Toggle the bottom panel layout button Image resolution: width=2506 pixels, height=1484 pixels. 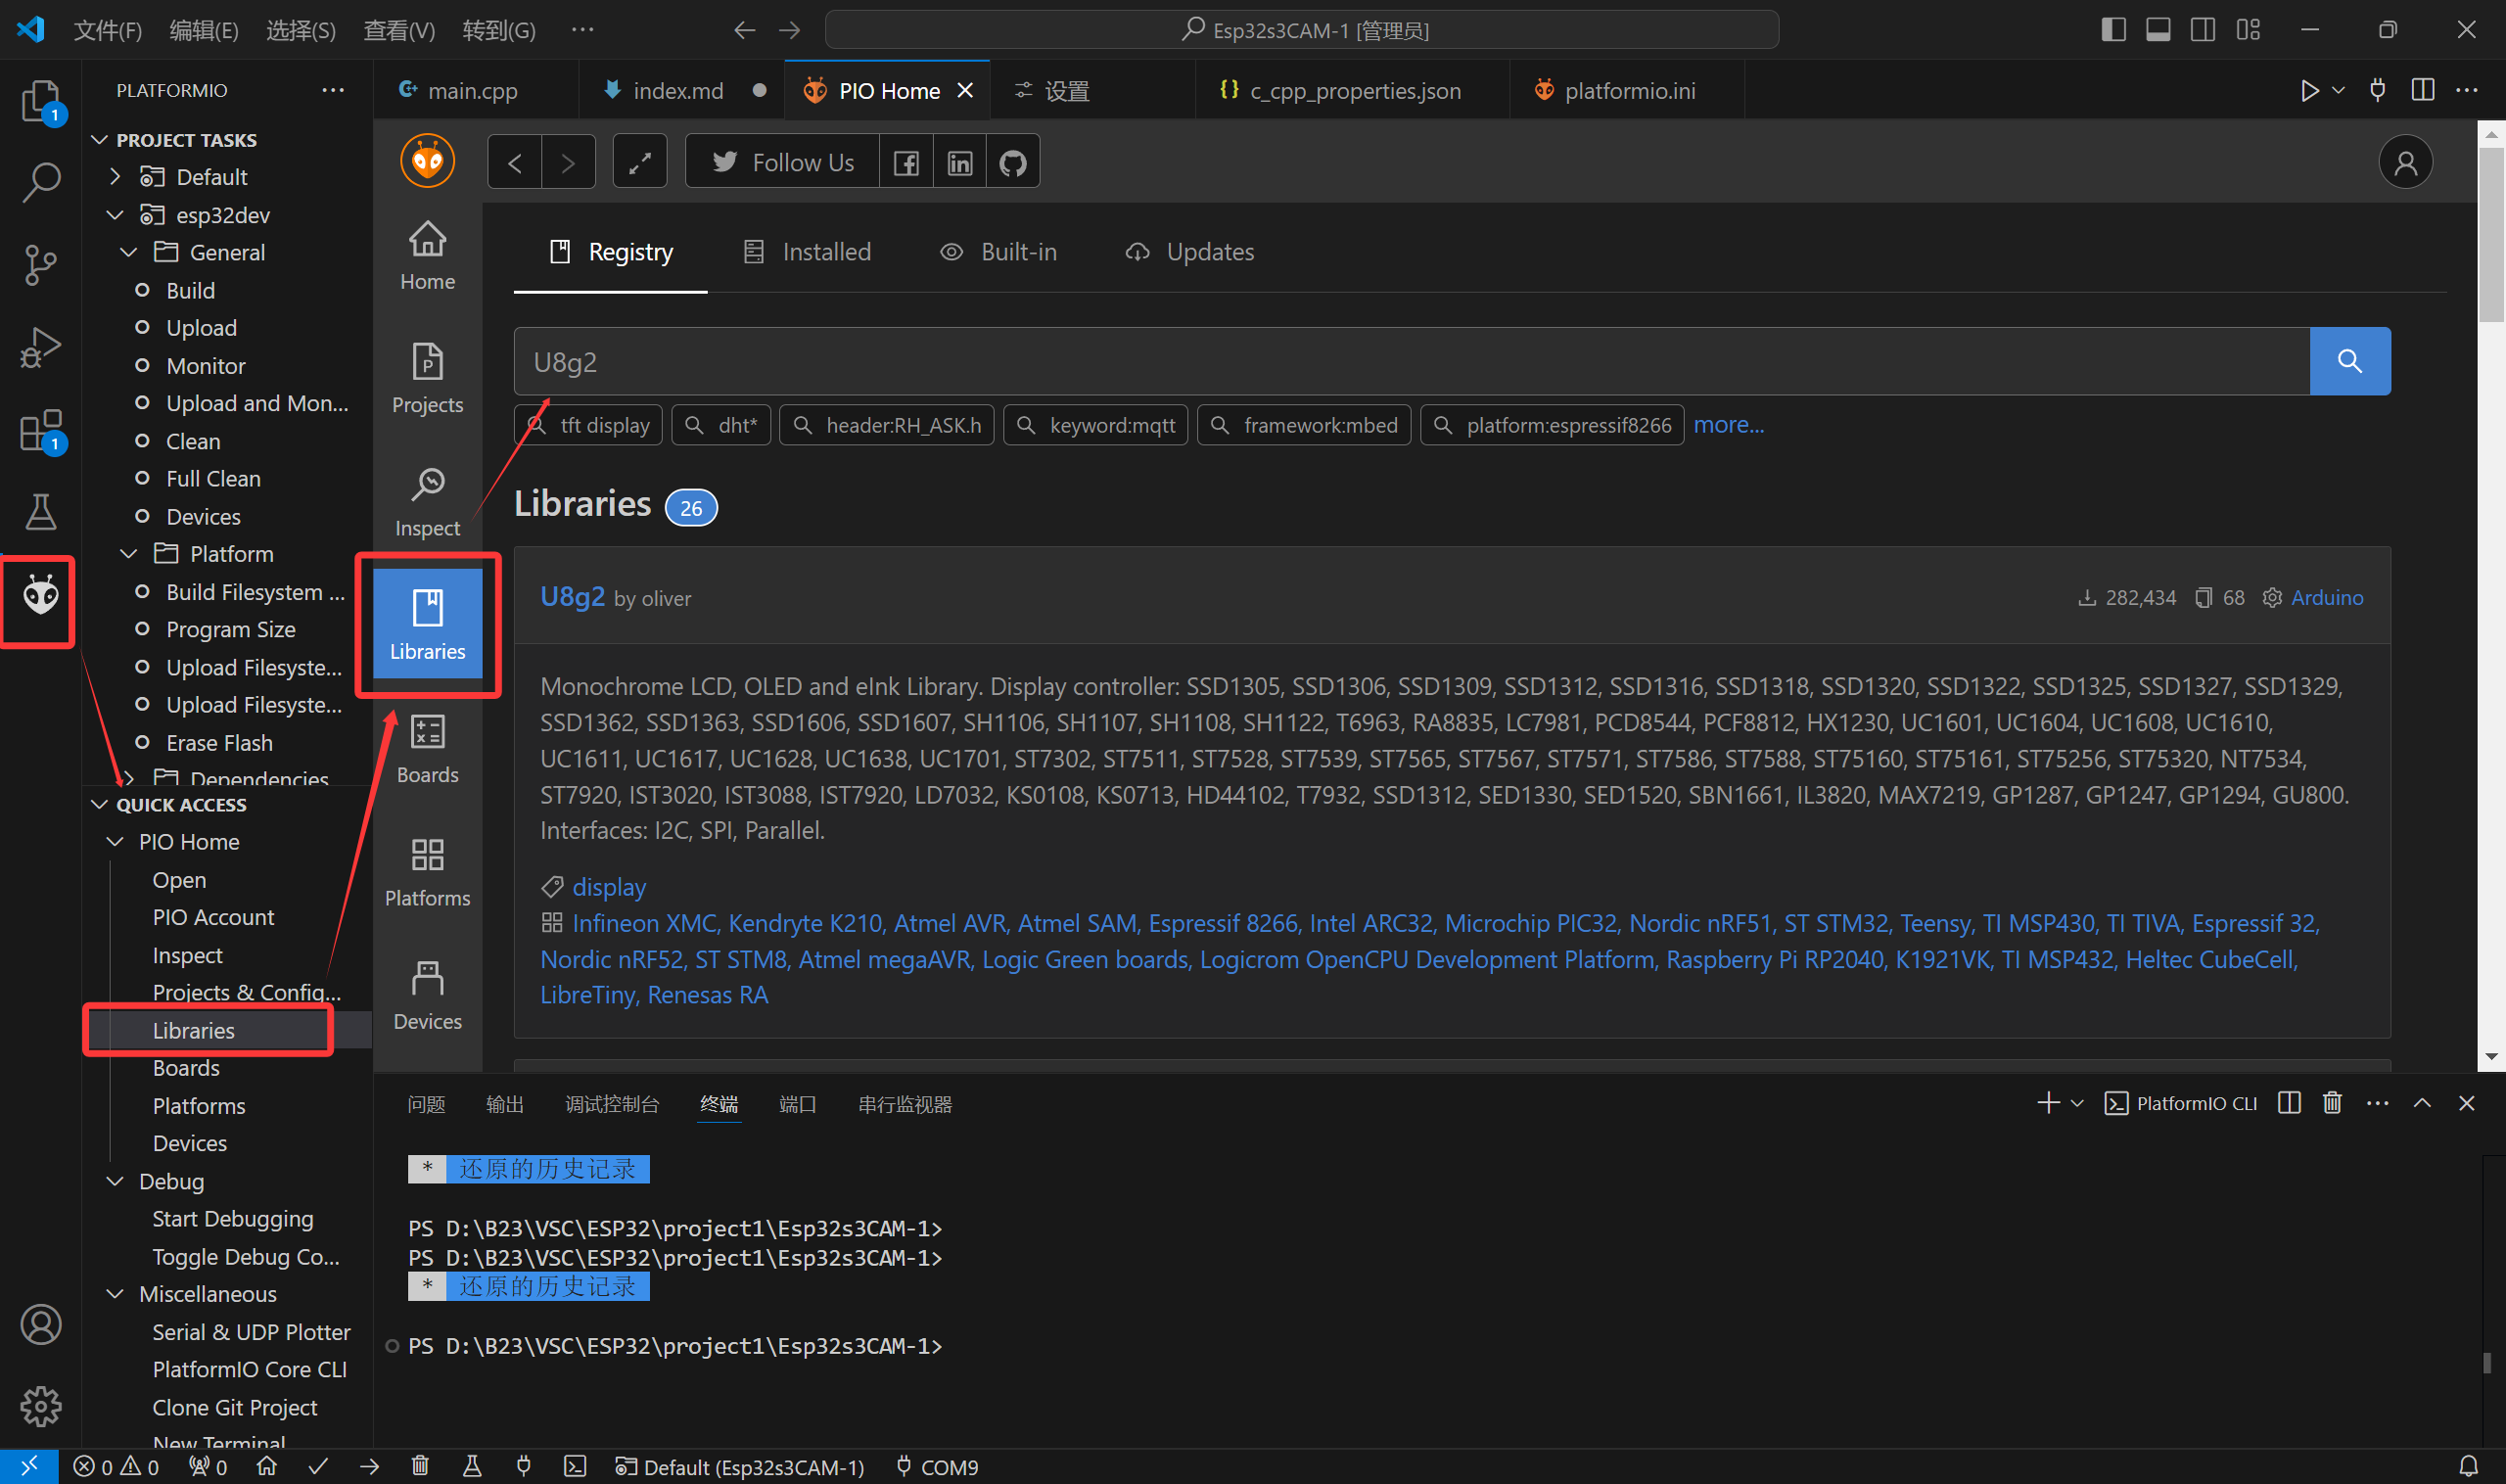[2158, 30]
